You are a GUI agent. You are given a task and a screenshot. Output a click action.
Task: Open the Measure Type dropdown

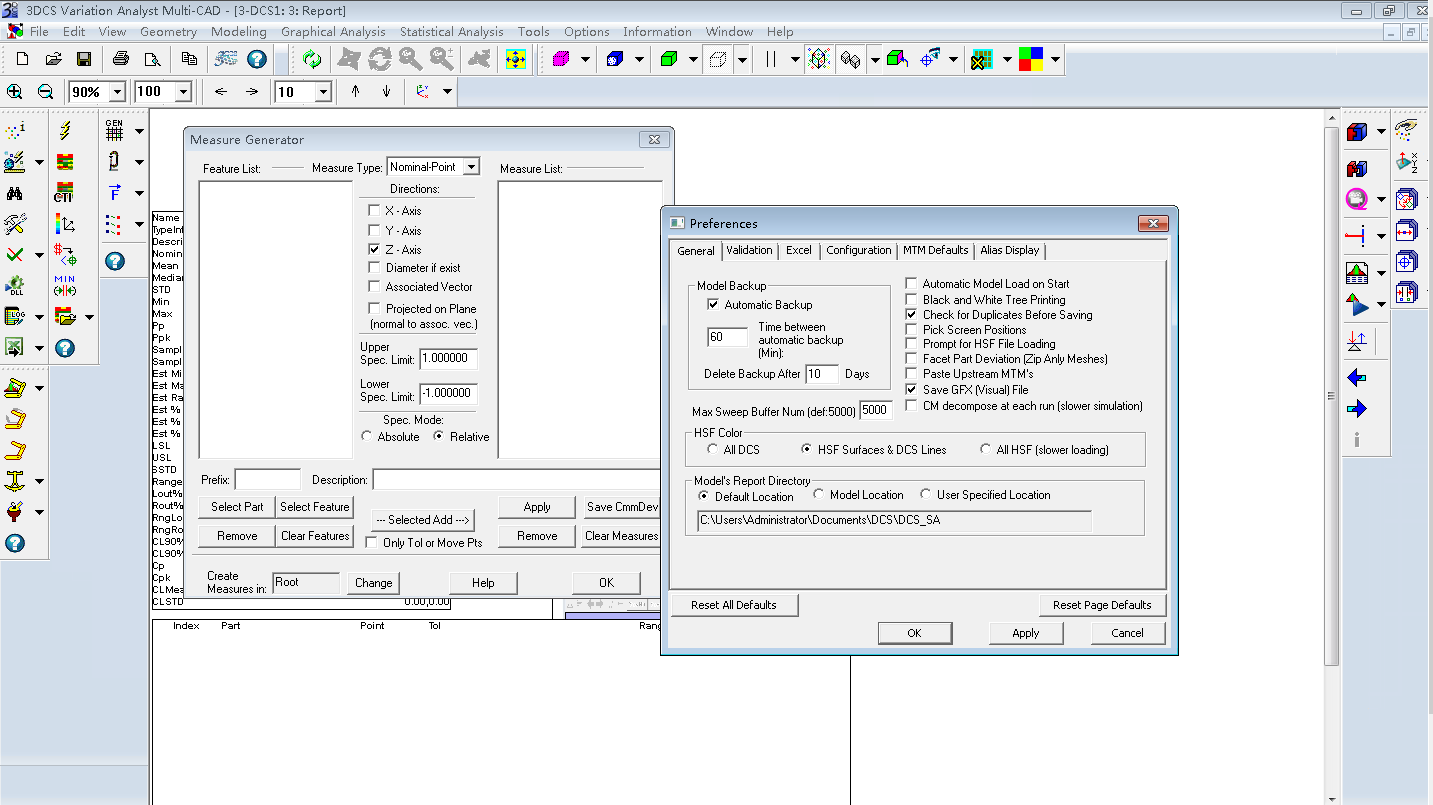[x=471, y=168]
